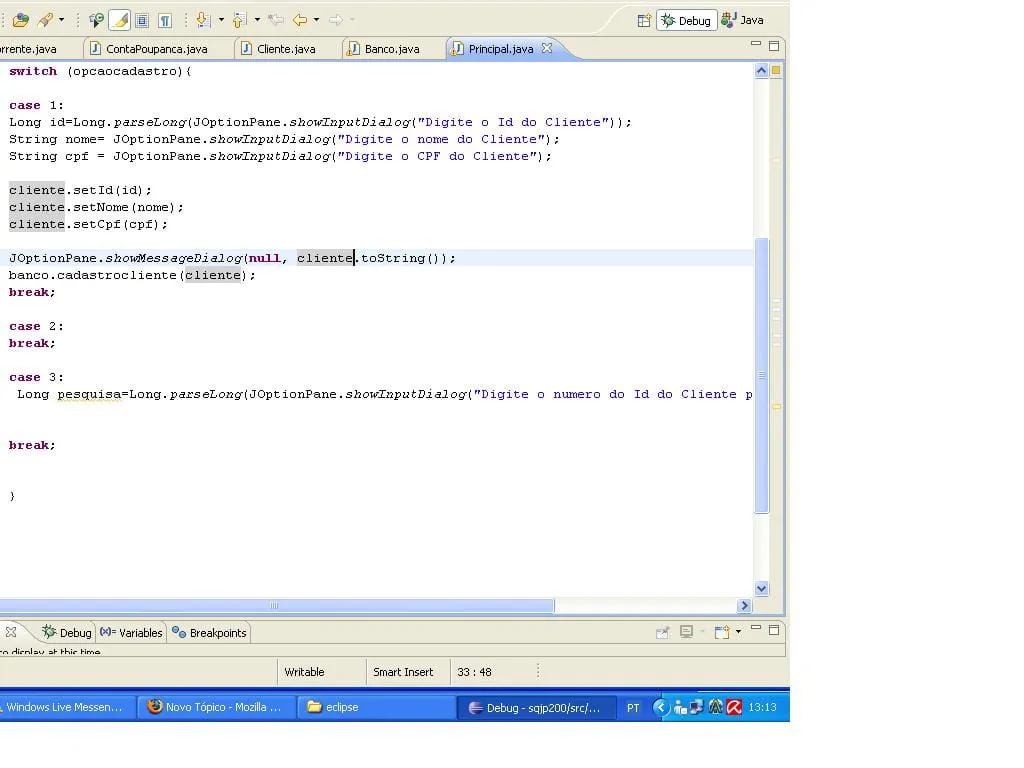1024x768 pixels.
Task: Click the Open Type toolbar icon
Action: [20, 20]
